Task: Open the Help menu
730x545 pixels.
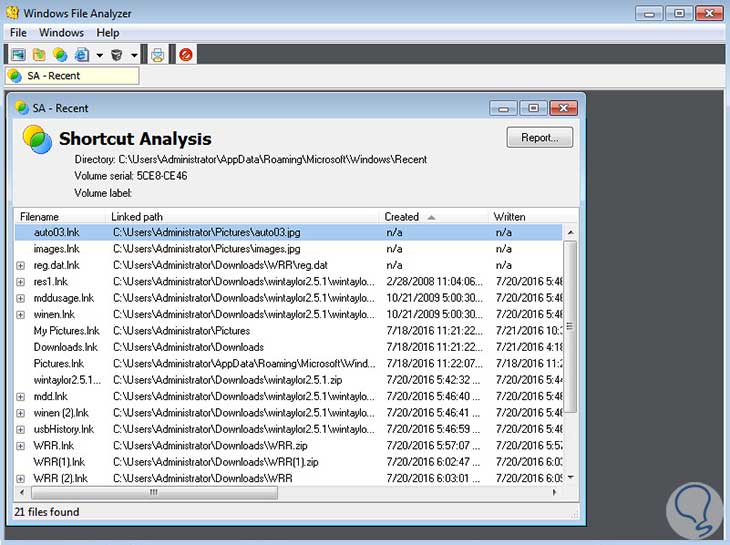Action: tap(108, 33)
